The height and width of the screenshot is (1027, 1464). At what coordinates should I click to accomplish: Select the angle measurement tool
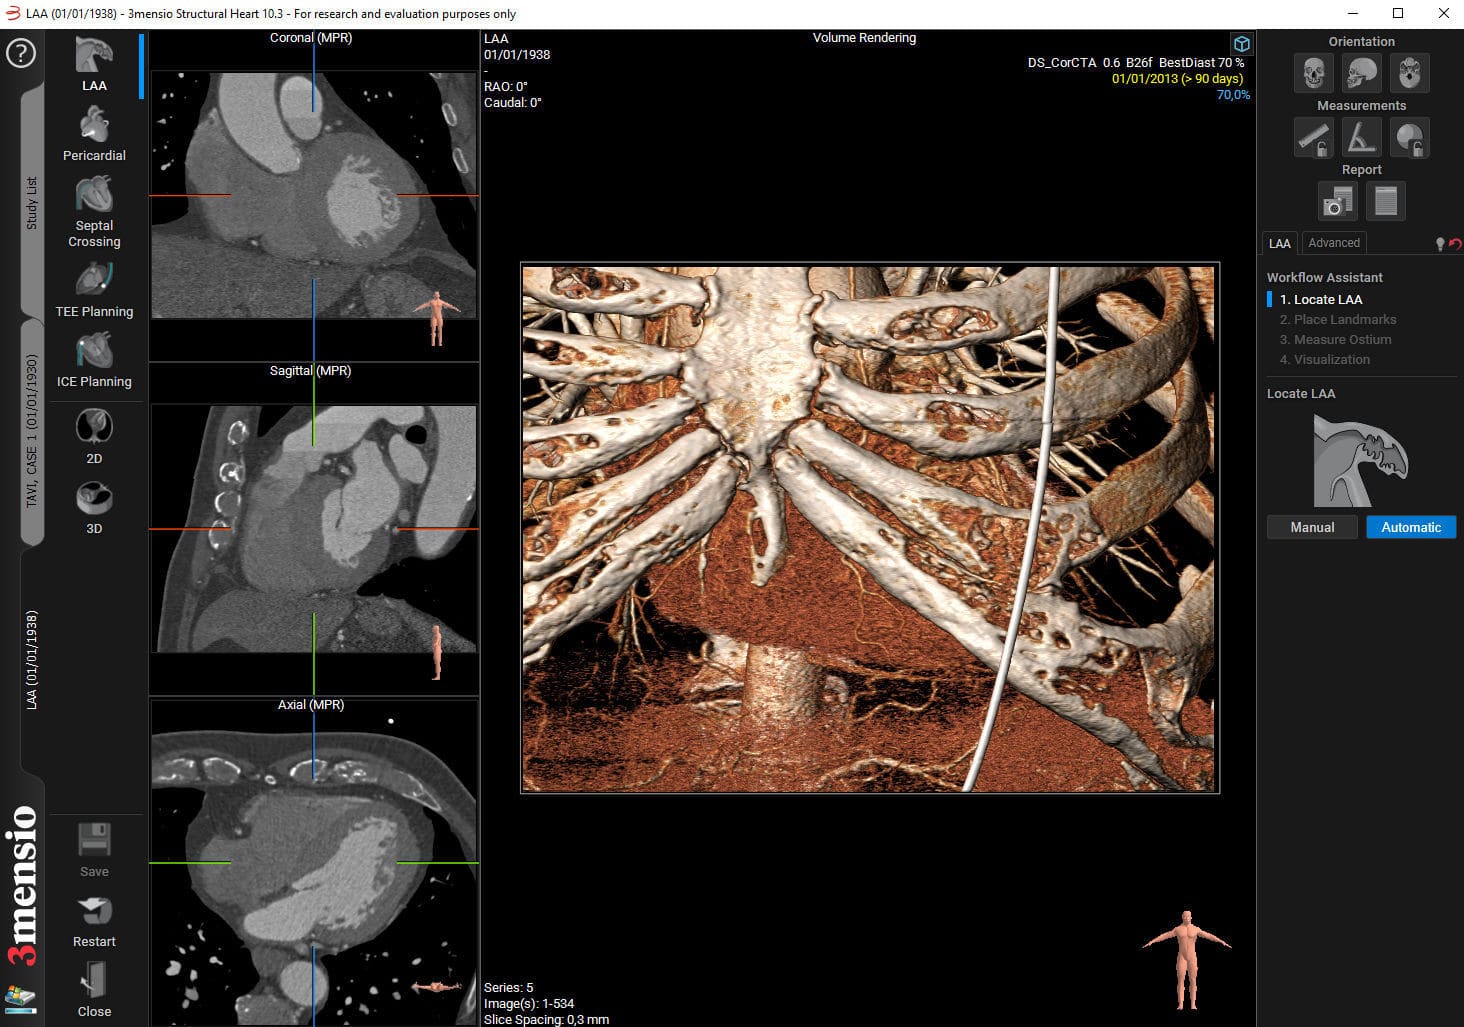point(1361,137)
